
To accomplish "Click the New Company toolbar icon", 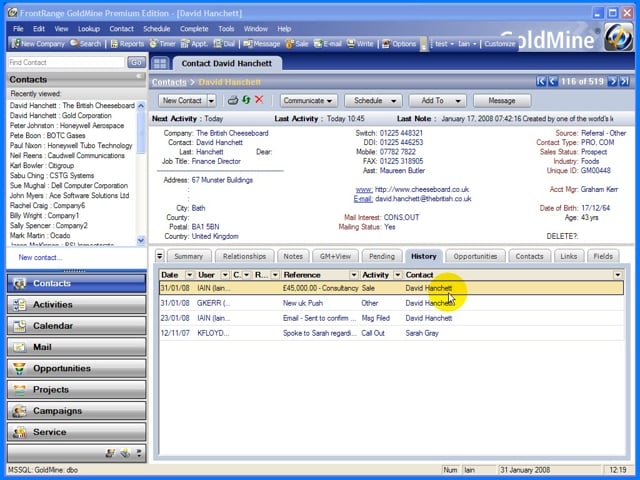I will (38, 44).
